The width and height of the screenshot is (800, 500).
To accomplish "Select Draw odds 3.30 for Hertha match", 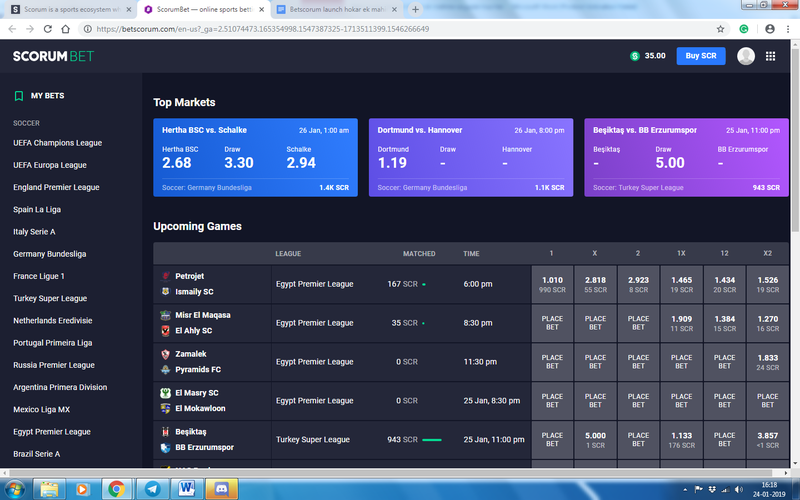I will pyautogui.click(x=239, y=163).
